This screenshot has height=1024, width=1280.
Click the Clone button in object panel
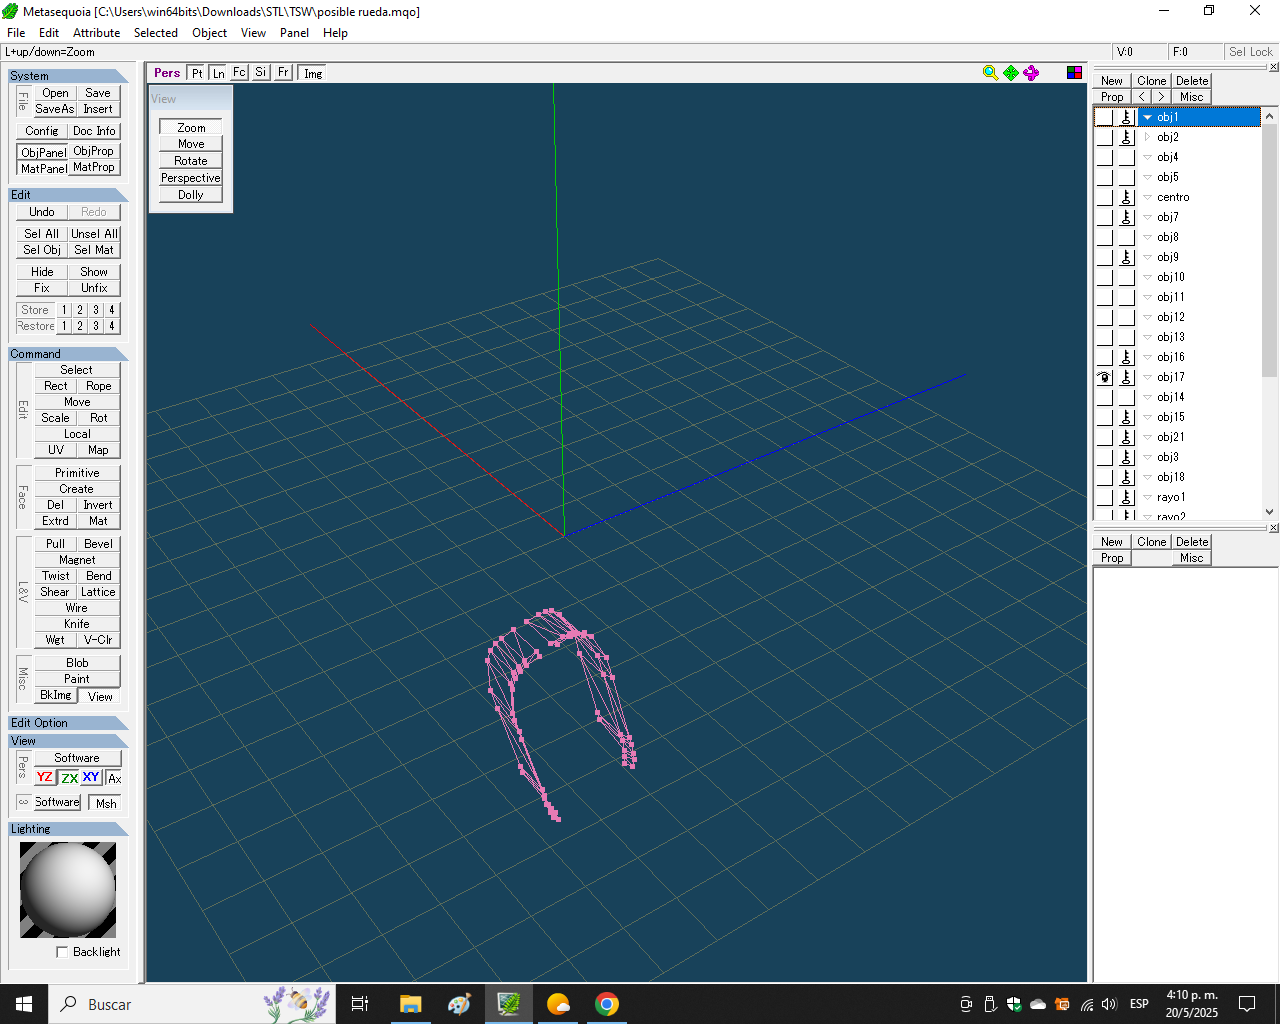click(1151, 81)
